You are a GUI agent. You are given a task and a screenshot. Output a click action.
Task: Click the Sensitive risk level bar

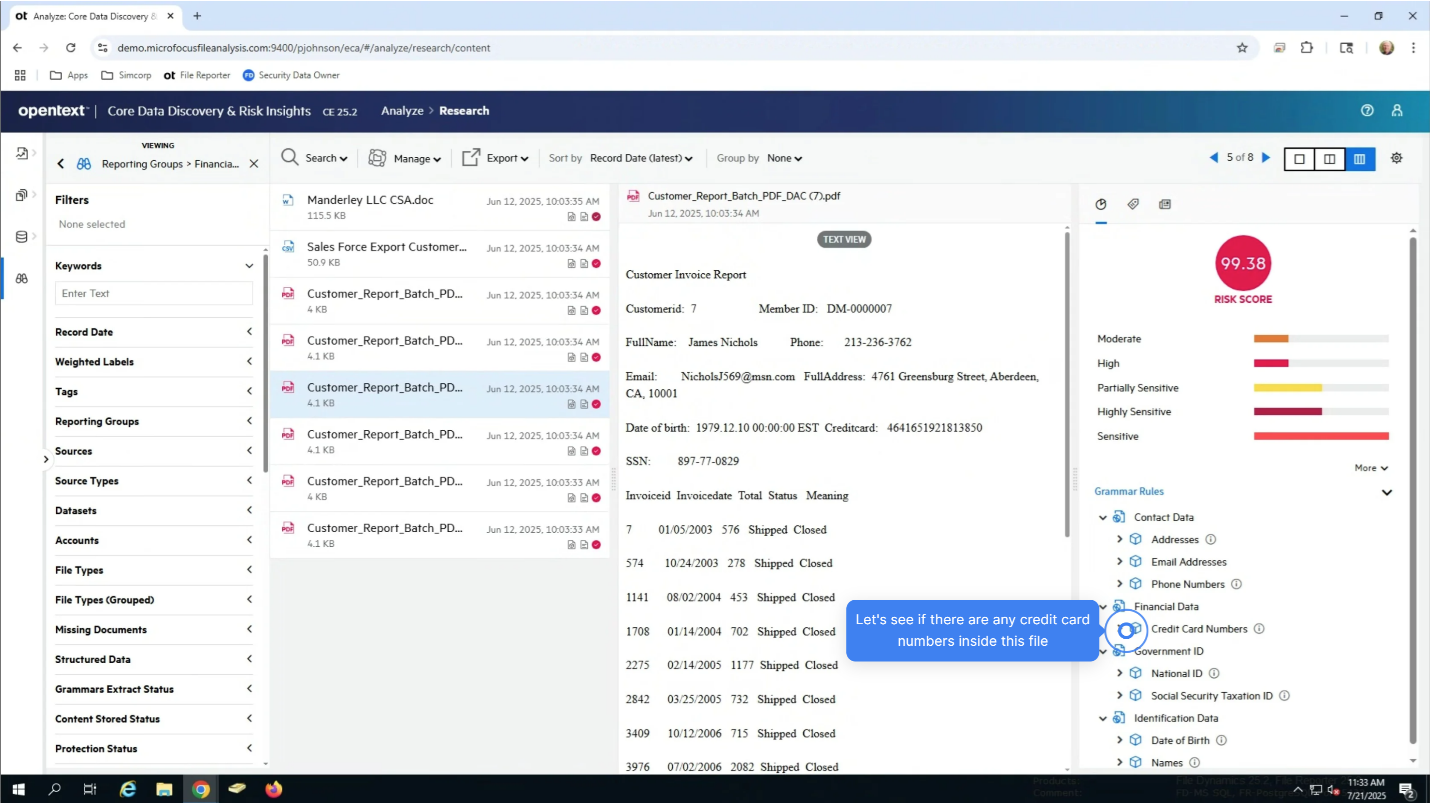[1320, 435]
